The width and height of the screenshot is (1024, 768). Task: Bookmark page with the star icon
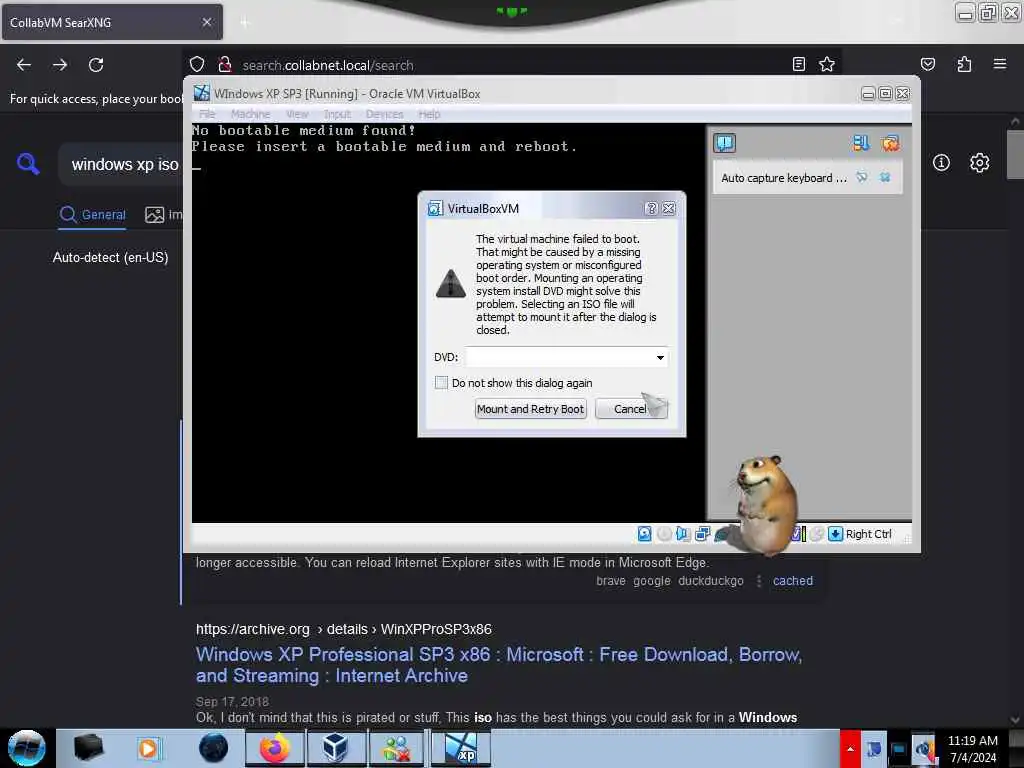827,64
